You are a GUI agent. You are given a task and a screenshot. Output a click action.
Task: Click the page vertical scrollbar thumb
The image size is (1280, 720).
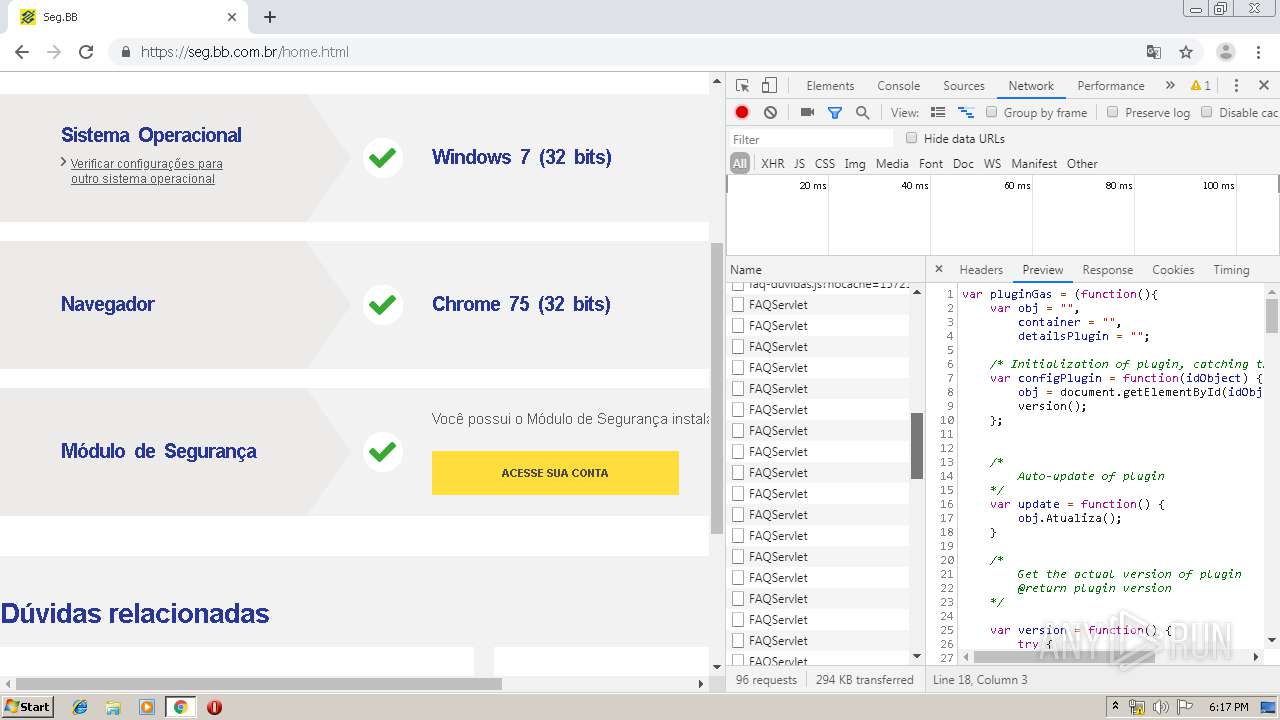point(716,388)
